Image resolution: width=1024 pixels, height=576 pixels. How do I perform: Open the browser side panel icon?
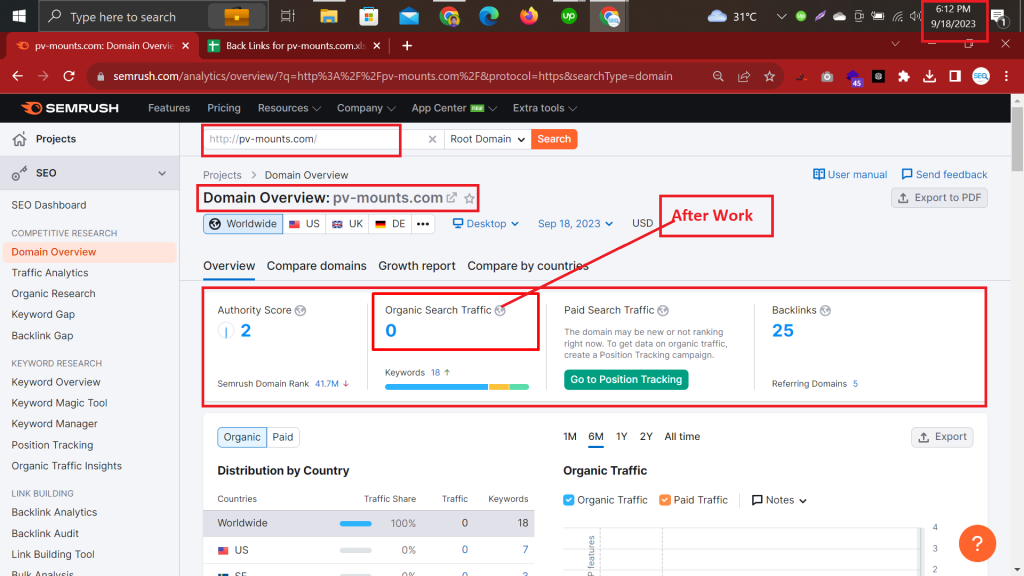tap(955, 76)
